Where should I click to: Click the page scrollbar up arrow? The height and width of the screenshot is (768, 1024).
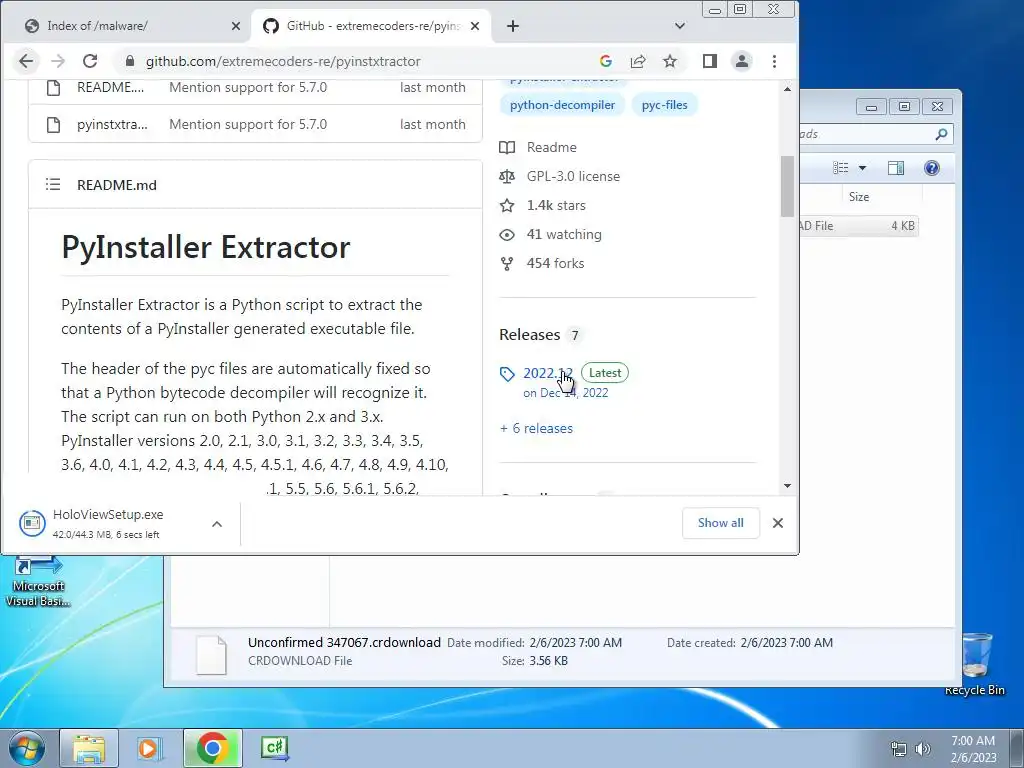point(788,89)
